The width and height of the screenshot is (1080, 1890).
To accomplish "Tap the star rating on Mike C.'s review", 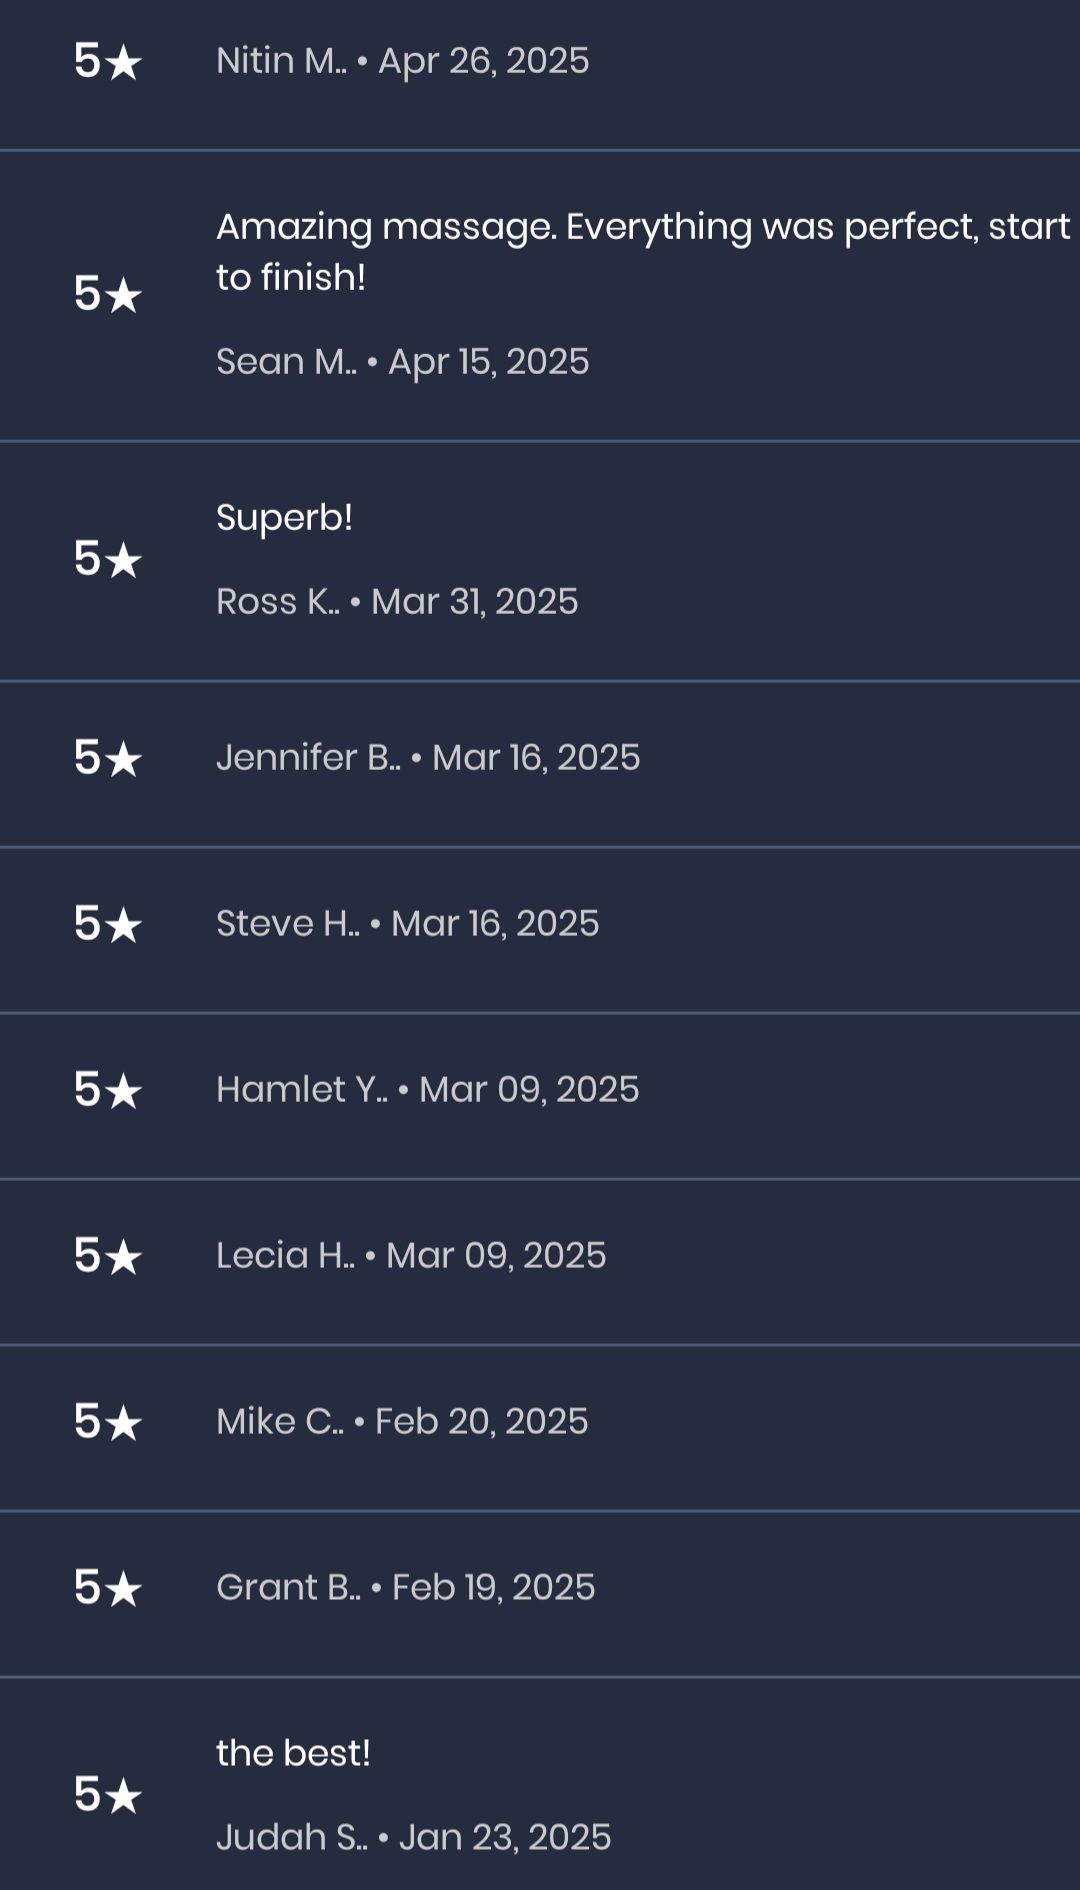I will [108, 1422].
